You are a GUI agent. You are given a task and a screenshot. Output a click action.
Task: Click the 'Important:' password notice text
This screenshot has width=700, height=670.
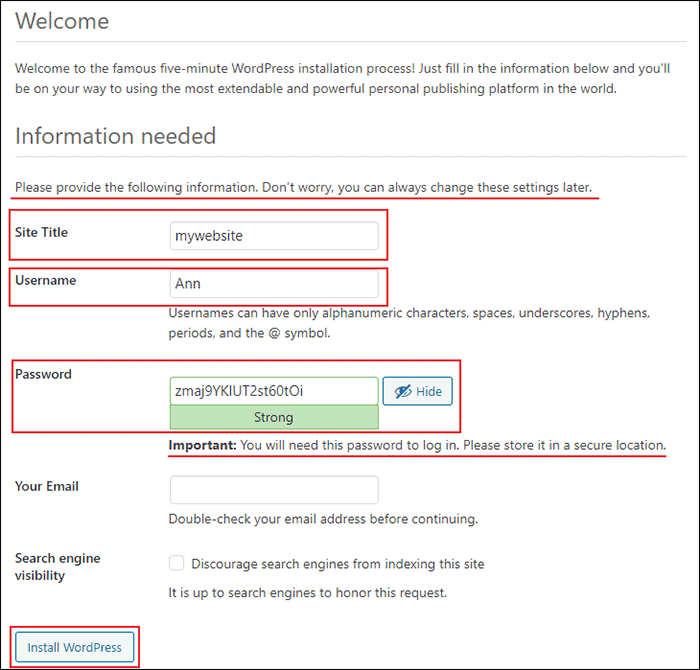point(417,445)
